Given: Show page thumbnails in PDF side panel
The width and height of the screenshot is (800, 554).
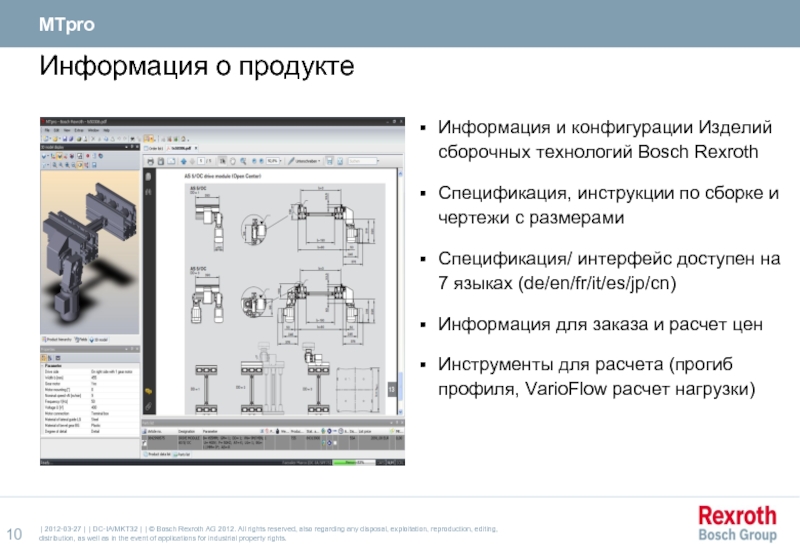Looking at the screenshot, I should [x=148, y=177].
